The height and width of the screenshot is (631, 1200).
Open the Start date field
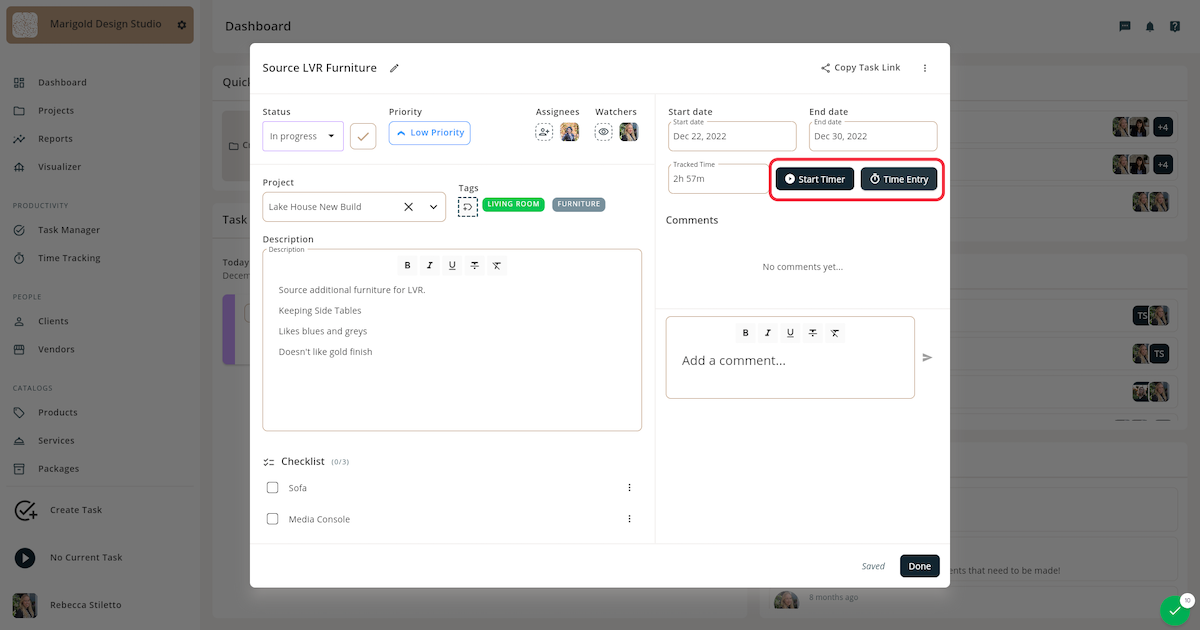(x=732, y=136)
